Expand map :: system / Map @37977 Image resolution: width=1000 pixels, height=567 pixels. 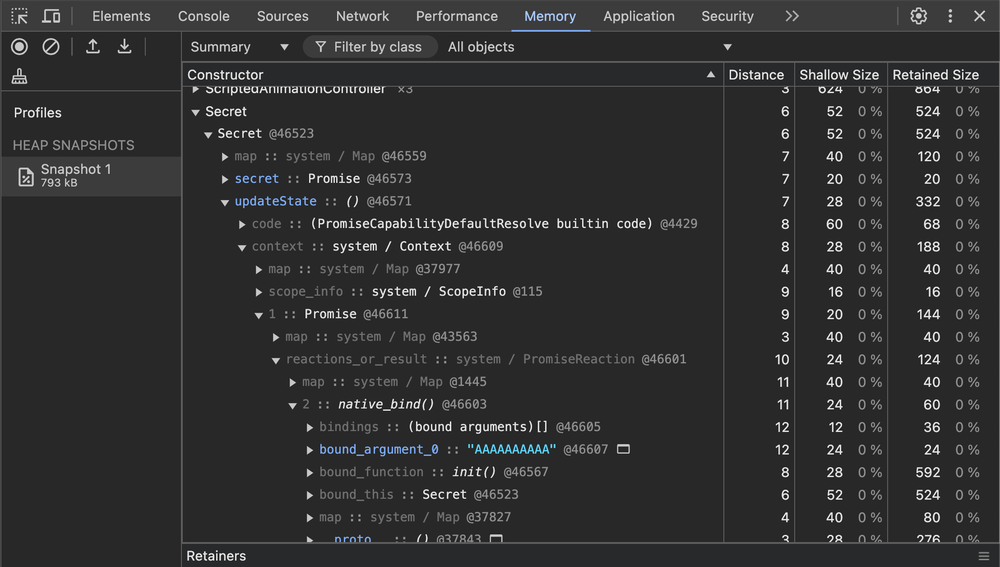tap(258, 270)
